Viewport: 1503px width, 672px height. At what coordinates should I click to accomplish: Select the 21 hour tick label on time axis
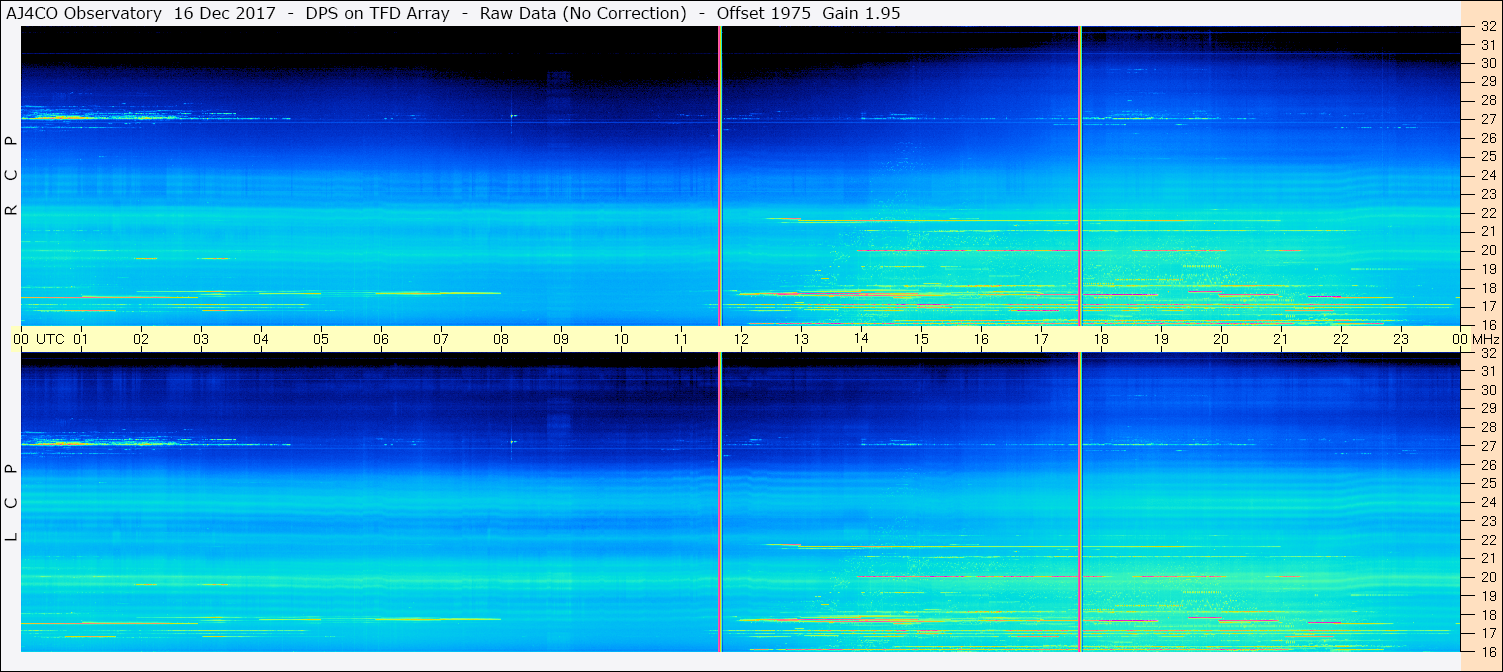click(x=1281, y=339)
